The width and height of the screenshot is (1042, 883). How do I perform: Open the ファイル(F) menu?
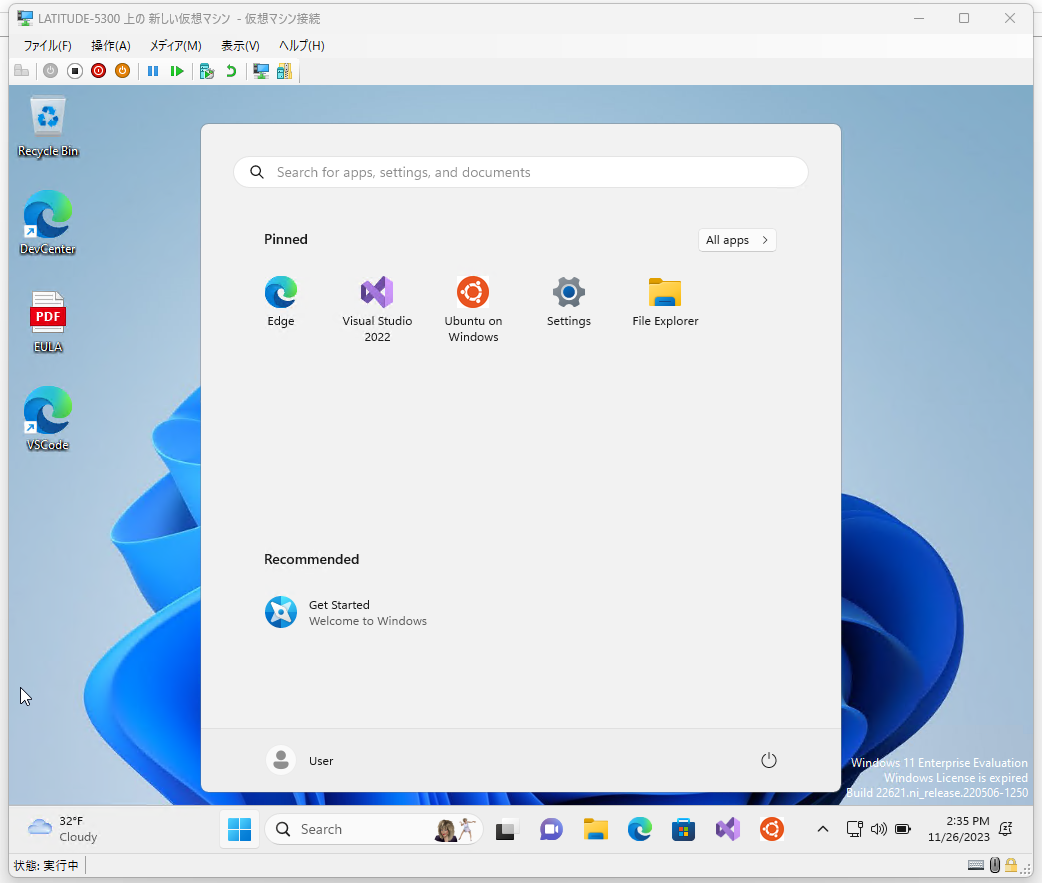coord(47,45)
